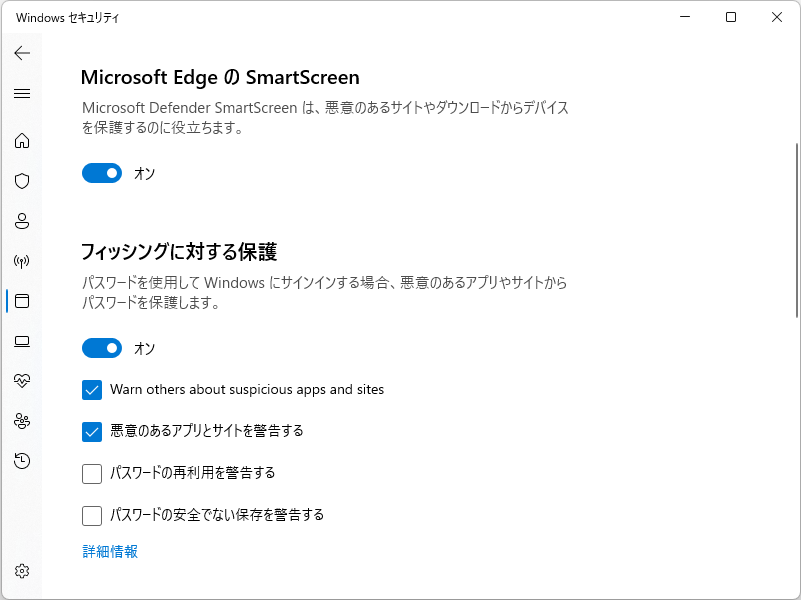Screen dimensions: 801x600
Task: Open Settings via the gear icon
Action: pyautogui.click(x=22, y=571)
